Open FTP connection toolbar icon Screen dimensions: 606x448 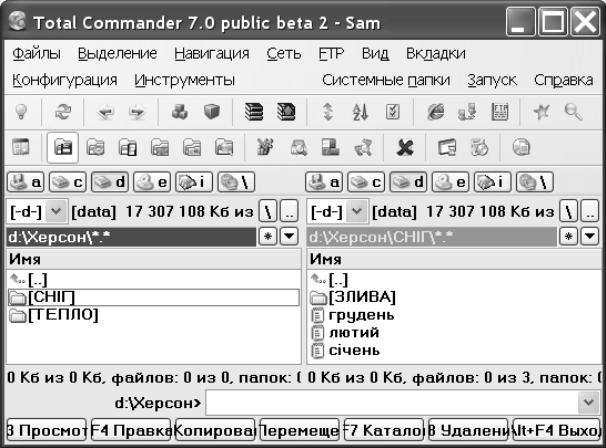pyautogui.click(x=500, y=112)
